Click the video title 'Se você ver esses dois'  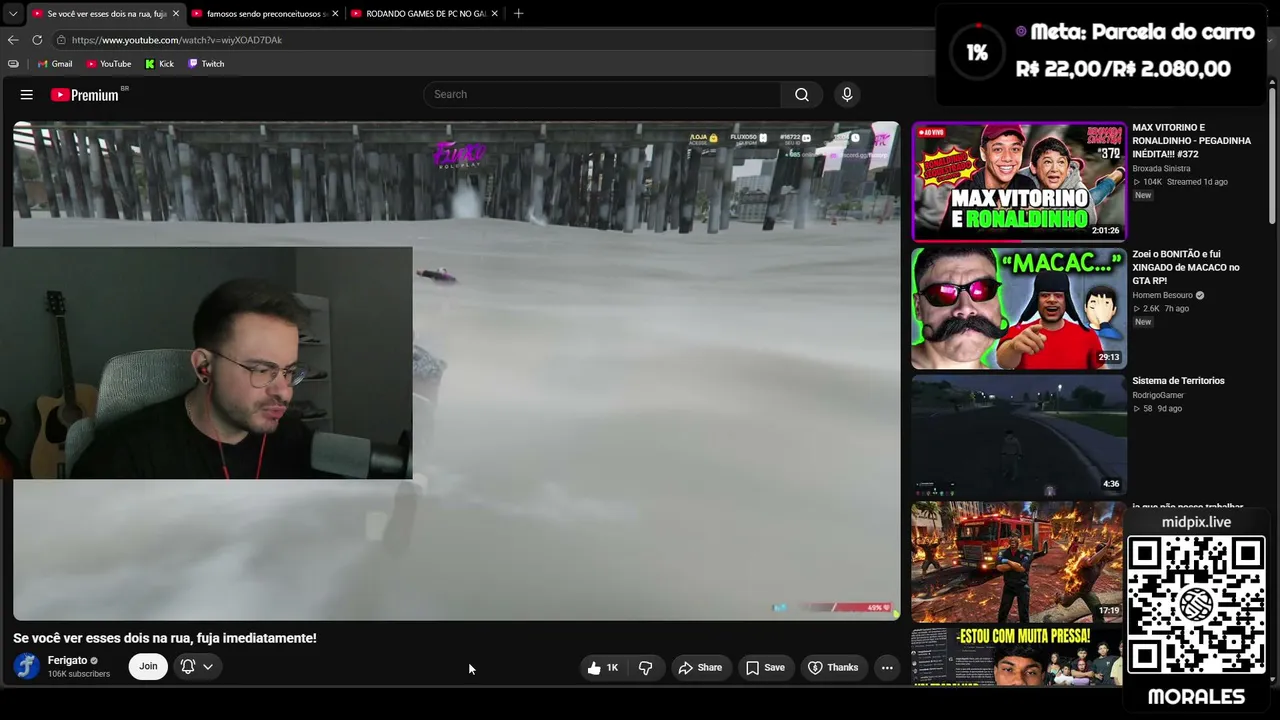pyautogui.click(x=165, y=638)
